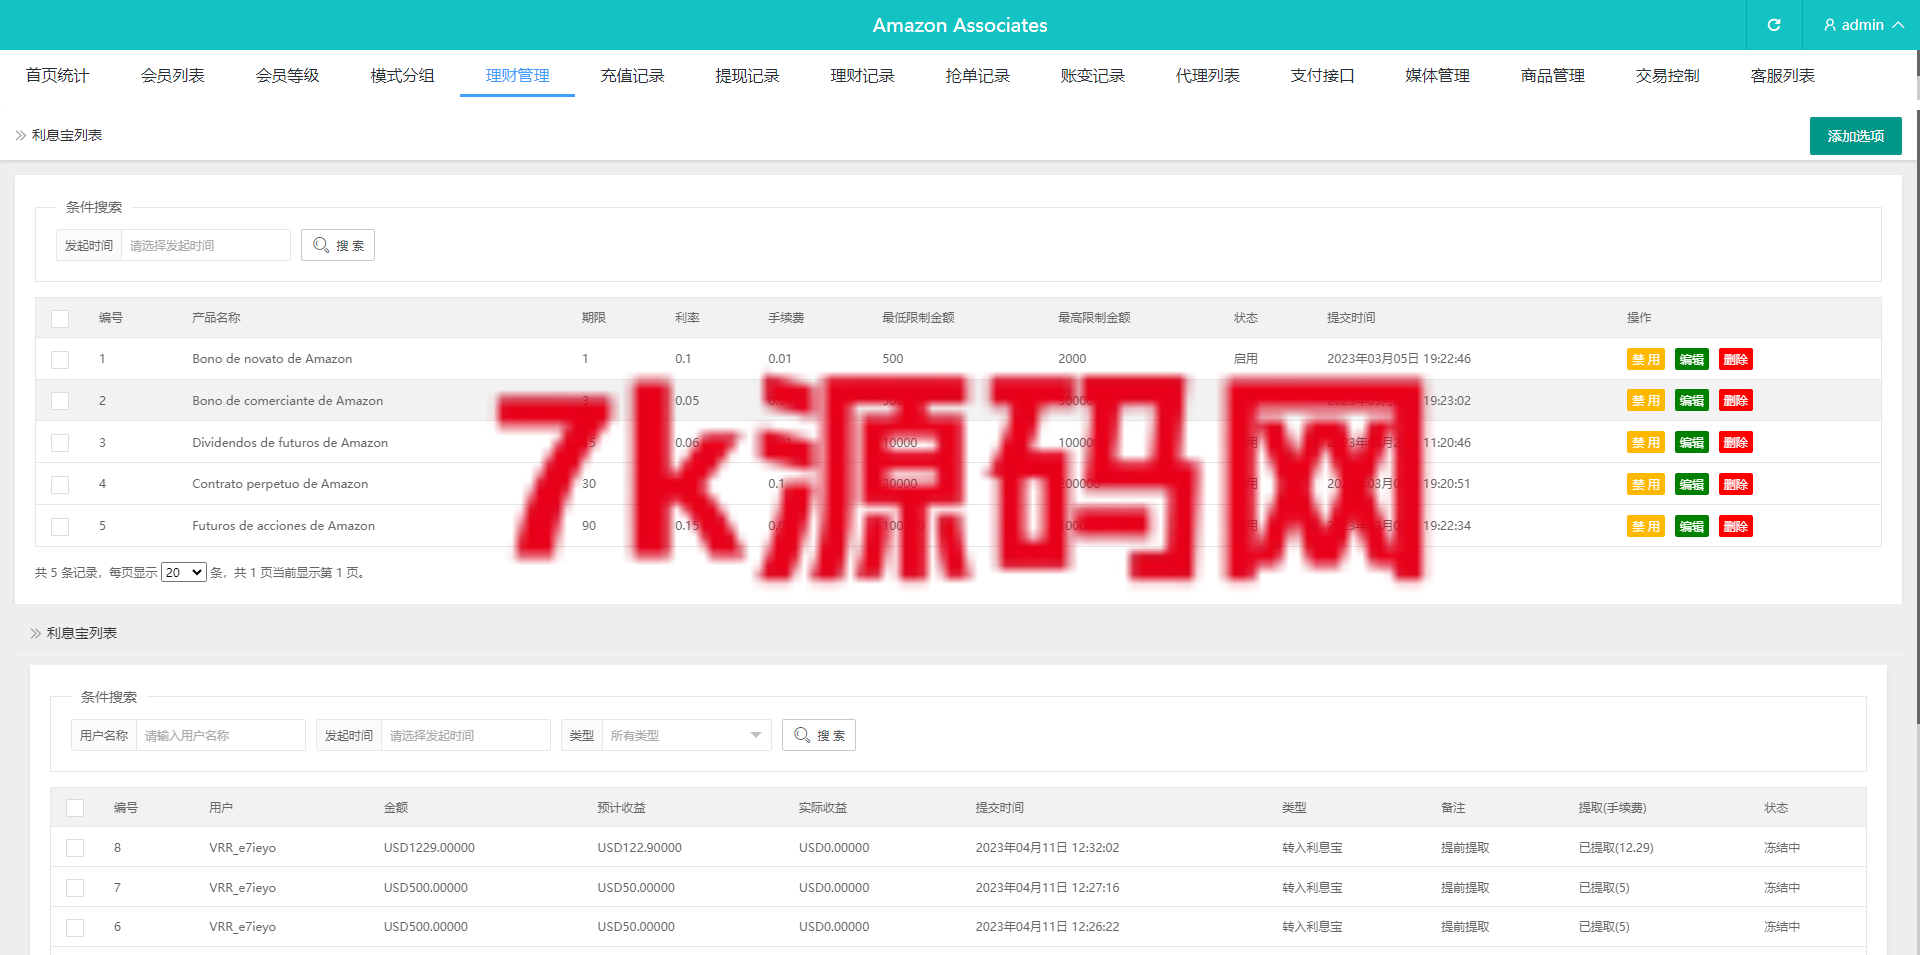Check the row for Contrato perpetuo de Amazon

pos(60,484)
